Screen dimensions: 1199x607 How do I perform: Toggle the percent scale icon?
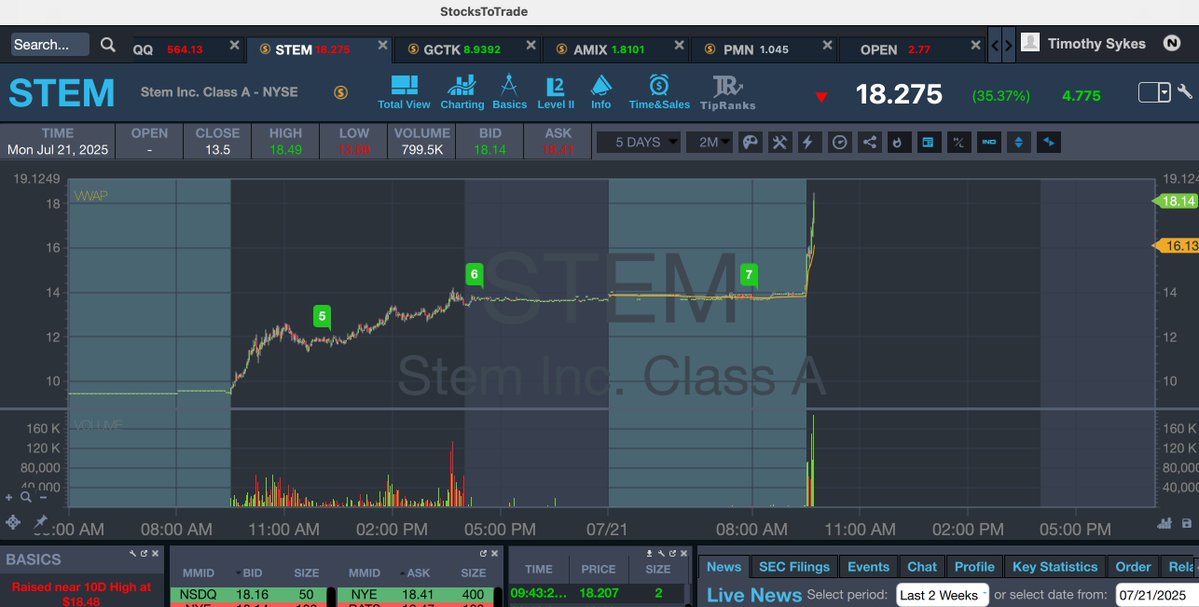pyautogui.click(x=958, y=142)
